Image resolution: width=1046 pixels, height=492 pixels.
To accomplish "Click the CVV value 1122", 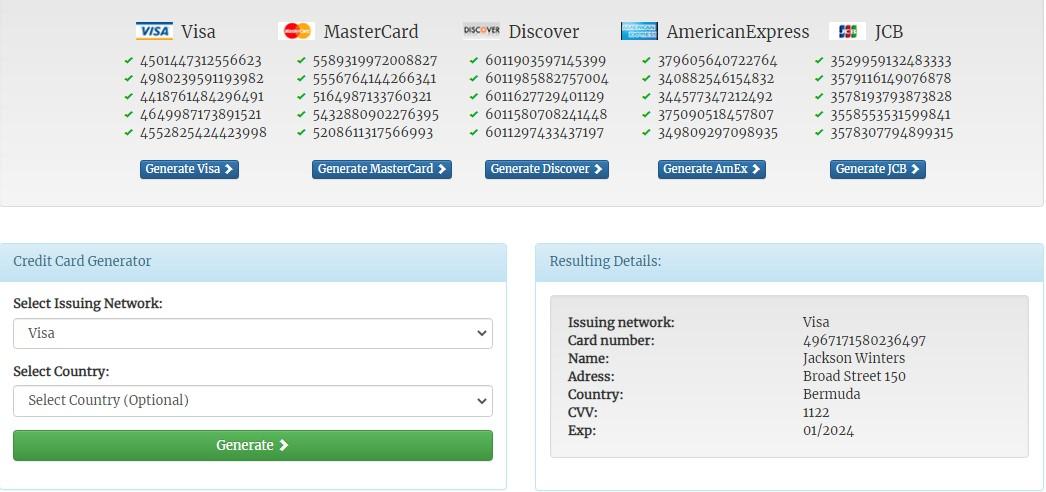I will (x=817, y=413).
